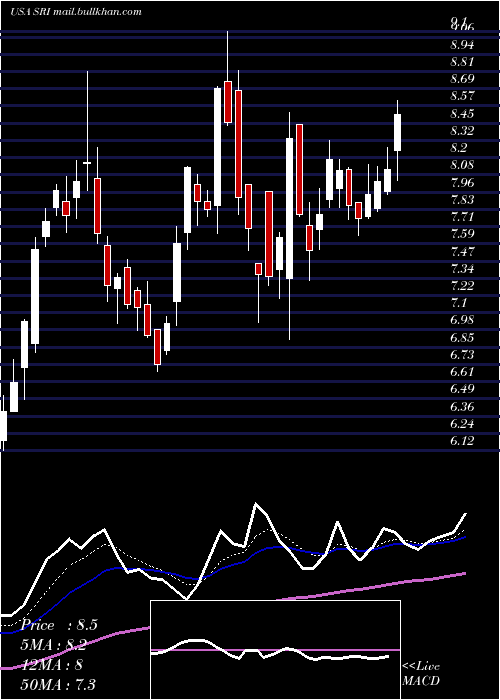Click the 'USA SRI mail.bullkhan.com' chart title
500x700 pixels.
pos(76,12)
